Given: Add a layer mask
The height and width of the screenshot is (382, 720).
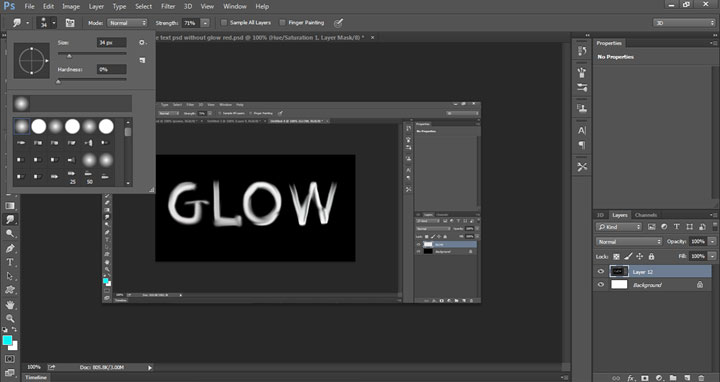Looking at the screenshot, I should (x=645, y=378).
